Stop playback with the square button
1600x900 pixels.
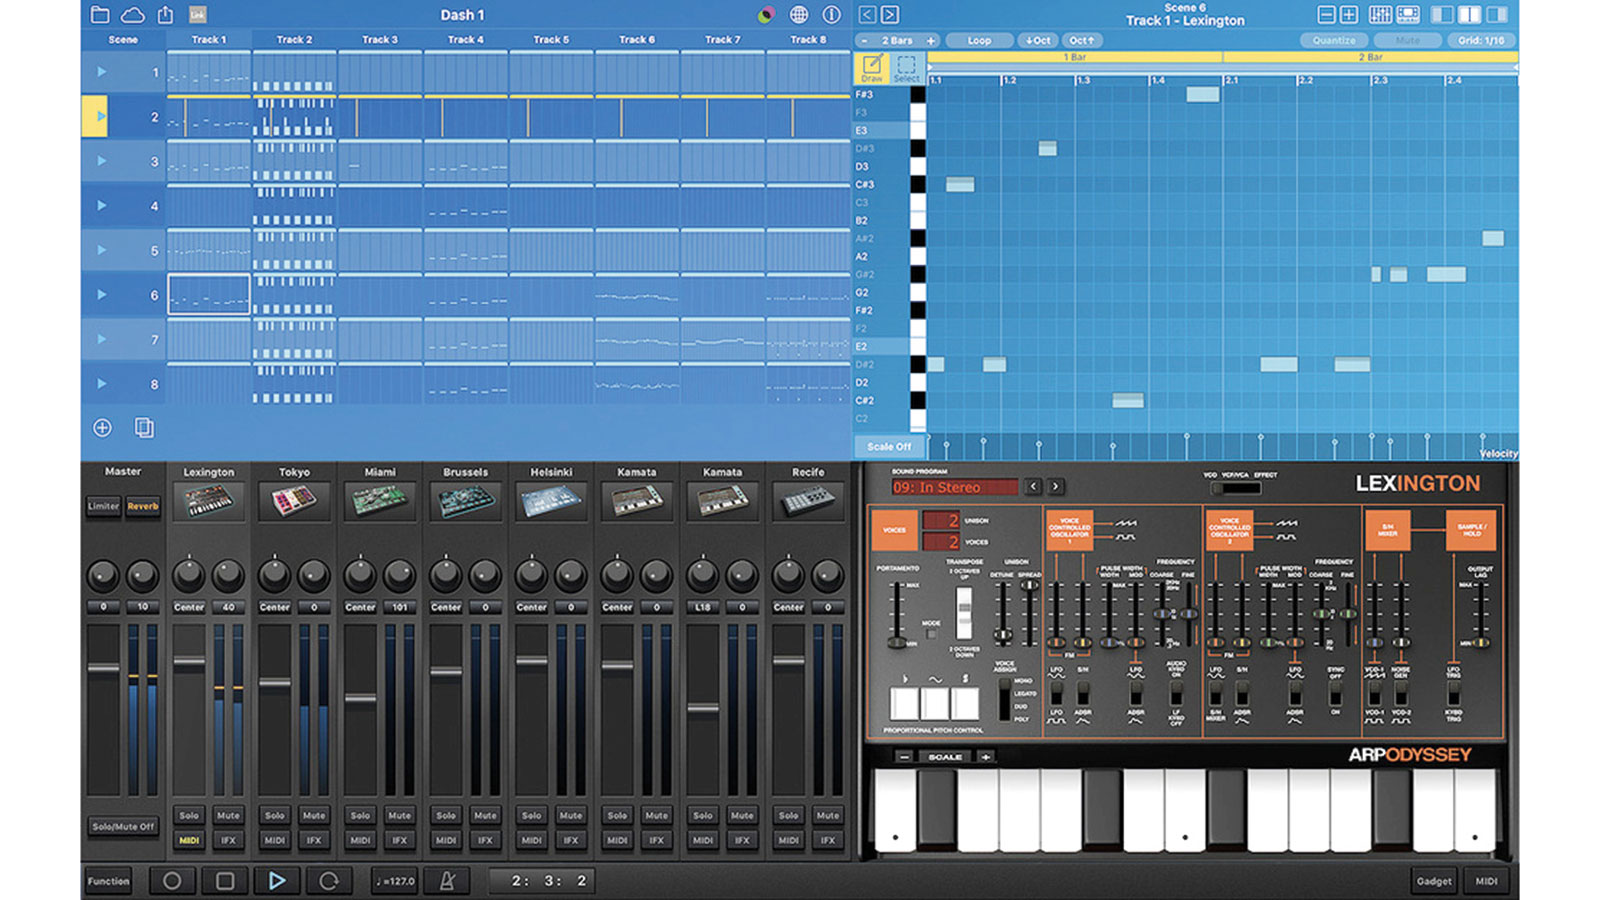225,881
